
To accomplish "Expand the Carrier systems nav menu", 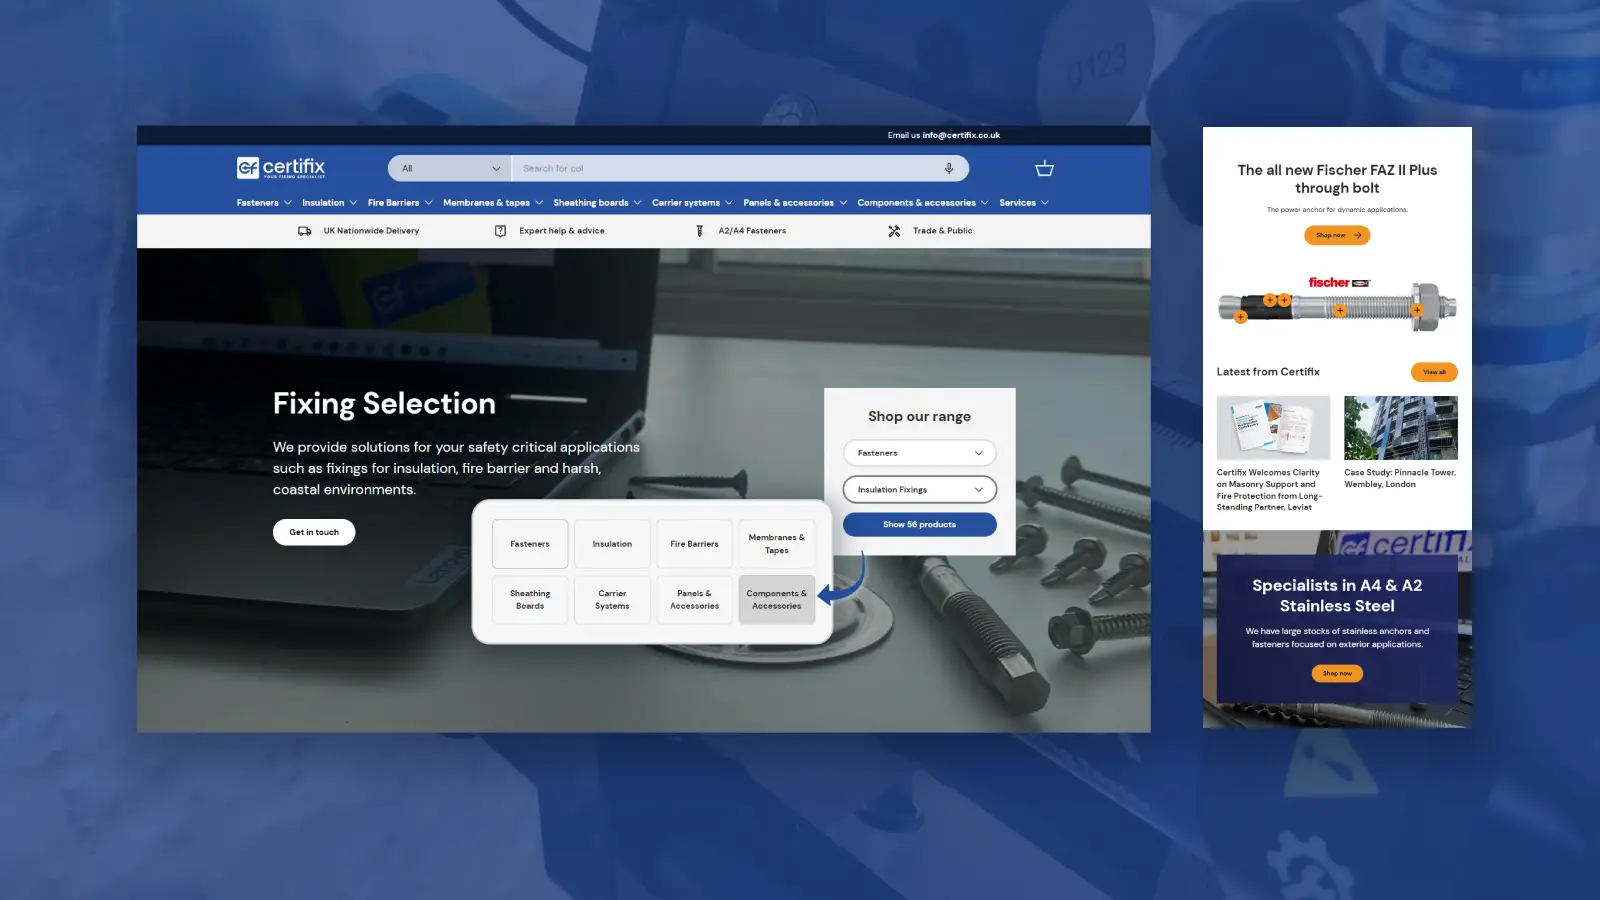I will pyautogui.click(x=692, y=203).
